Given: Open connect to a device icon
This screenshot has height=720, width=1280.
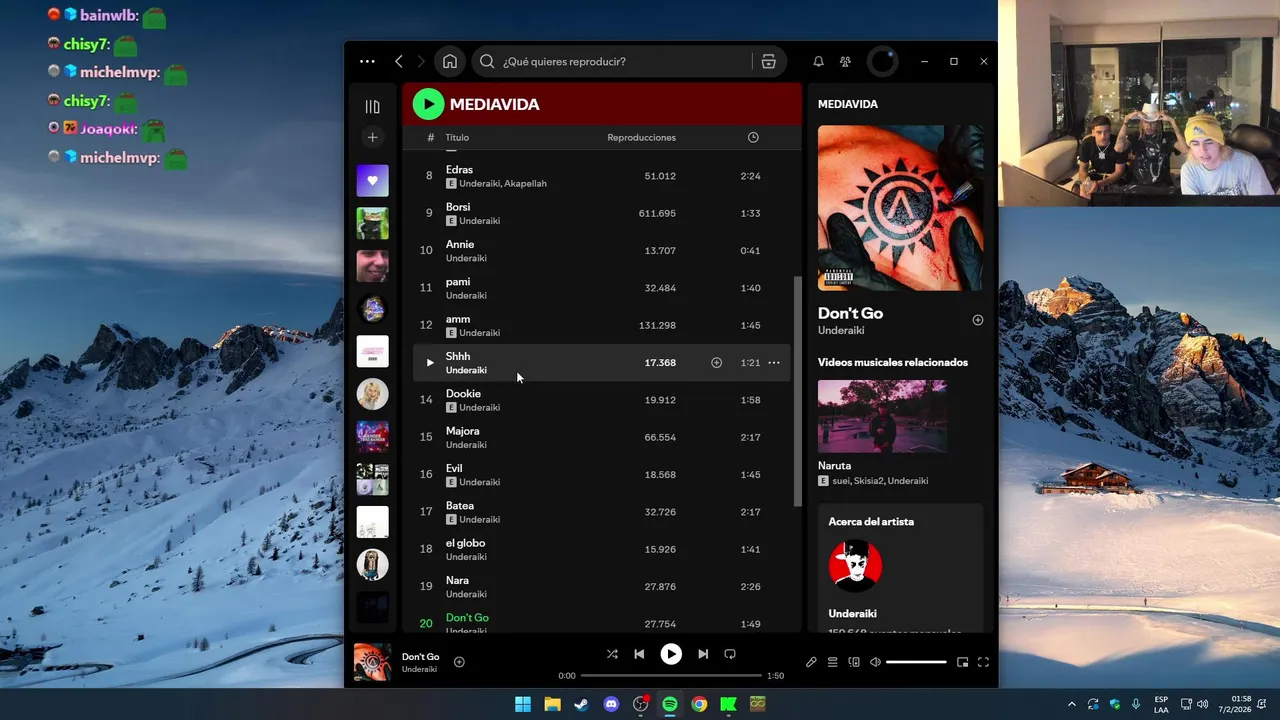Looking at the screenshot, I should pyautogui.click(x=854, y=662).
